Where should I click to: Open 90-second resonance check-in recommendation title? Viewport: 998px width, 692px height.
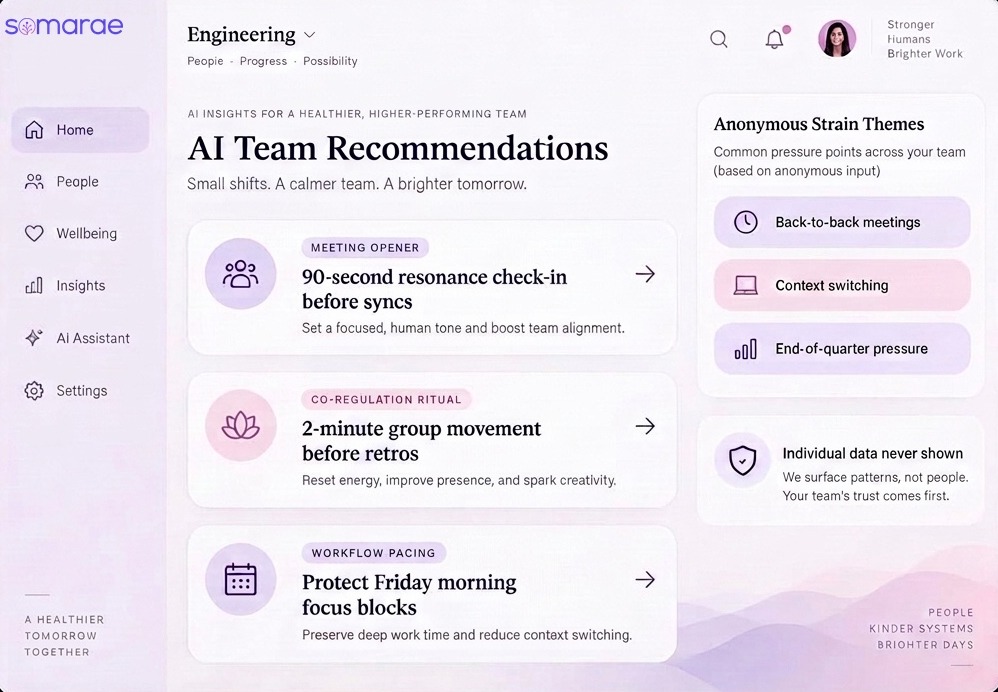(x=434, y=289)
